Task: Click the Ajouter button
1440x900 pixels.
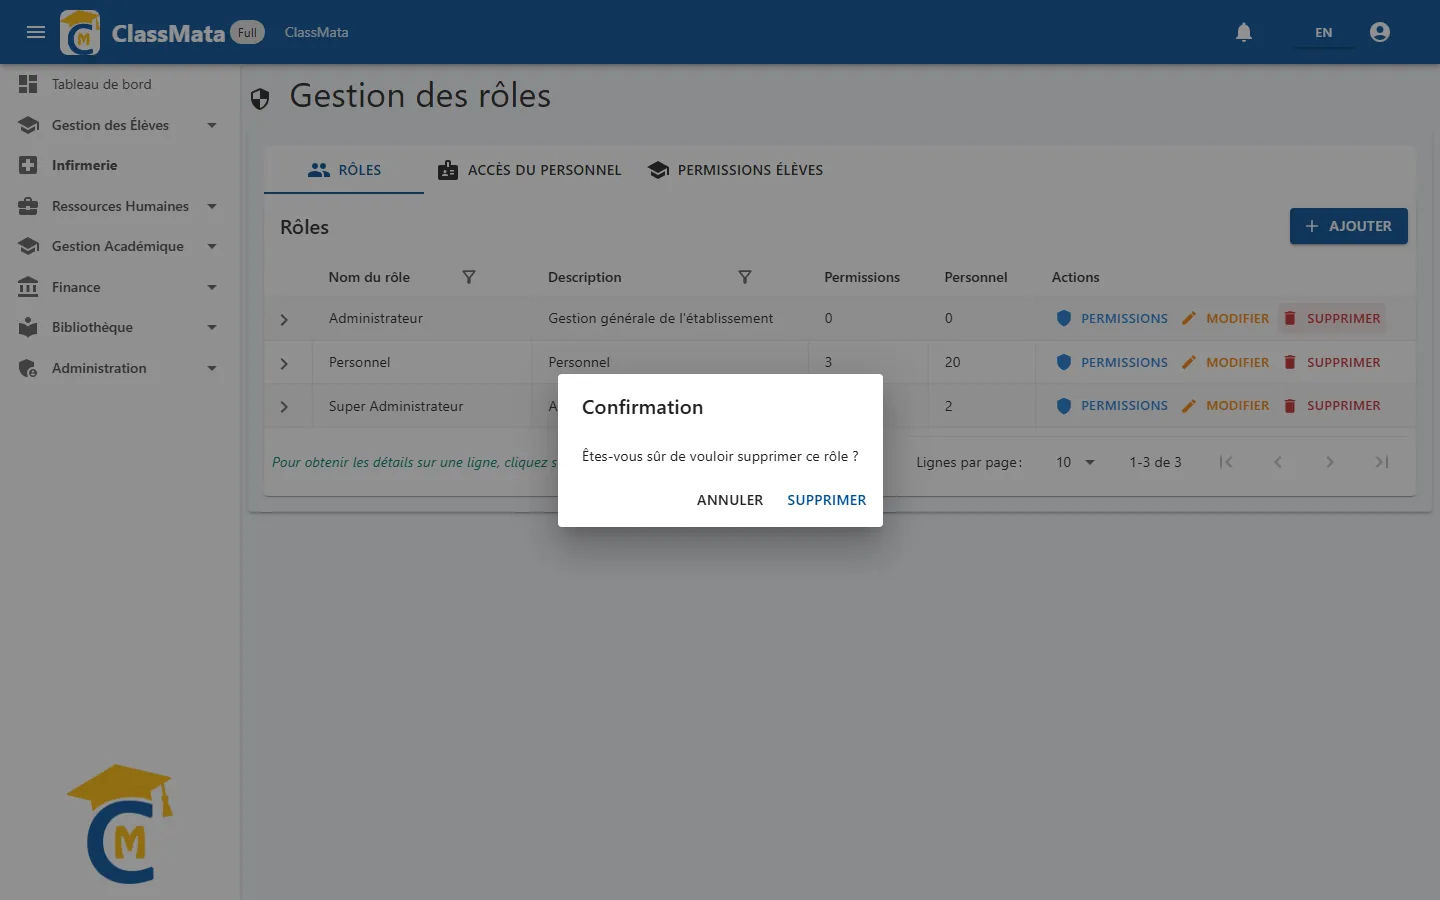Action: (x=1348, y=226)
